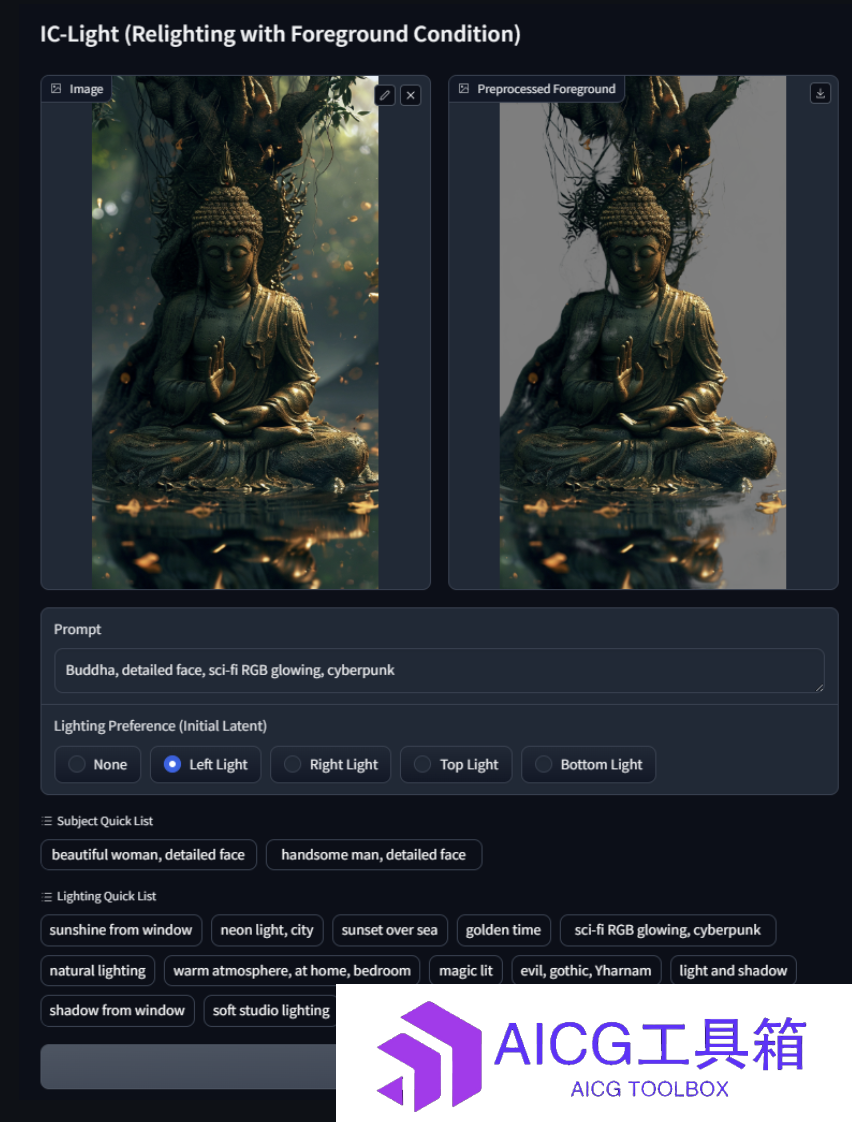The width and height of the screenshot is (852, 1122).
Task: Click the uploaded Buddha image thumbnail
Action: click(235, 332)
